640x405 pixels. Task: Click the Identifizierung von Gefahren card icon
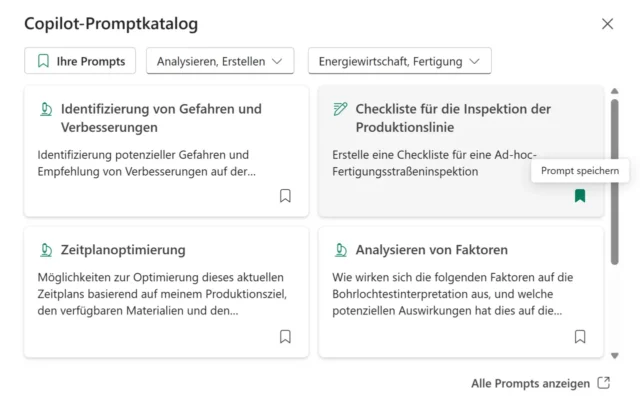click(x=46, y=109)
